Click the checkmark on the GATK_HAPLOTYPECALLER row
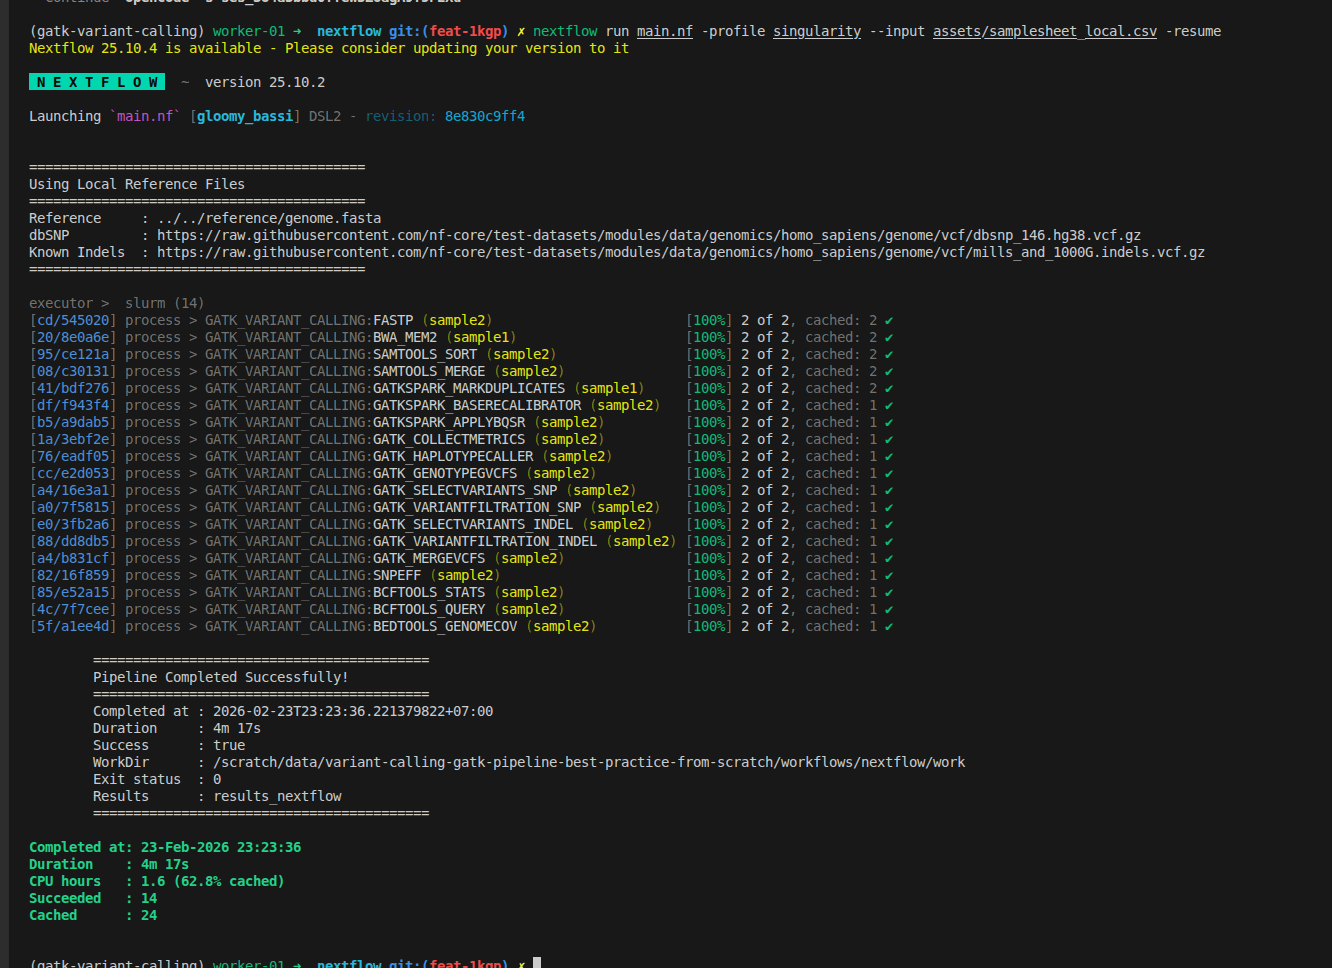Image resolution: width=1332 pixels, height=968 pixels. [x=888, y=457]
